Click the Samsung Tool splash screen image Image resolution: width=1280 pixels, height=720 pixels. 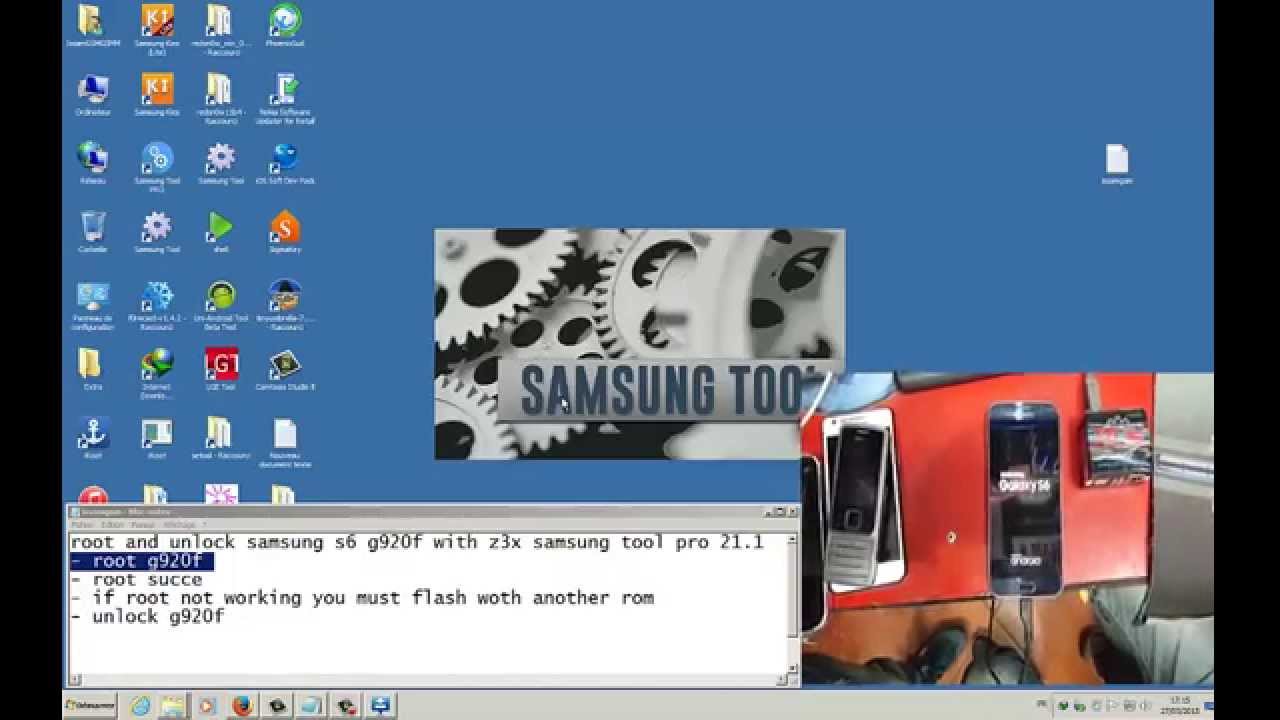(639, 344)
